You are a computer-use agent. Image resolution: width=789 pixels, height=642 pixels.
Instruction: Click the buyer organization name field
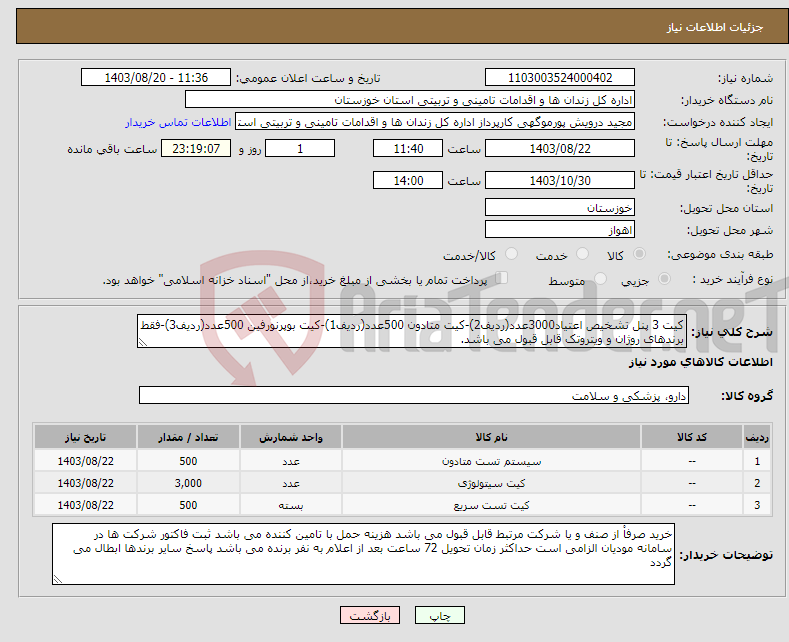[x=410, y=100]
